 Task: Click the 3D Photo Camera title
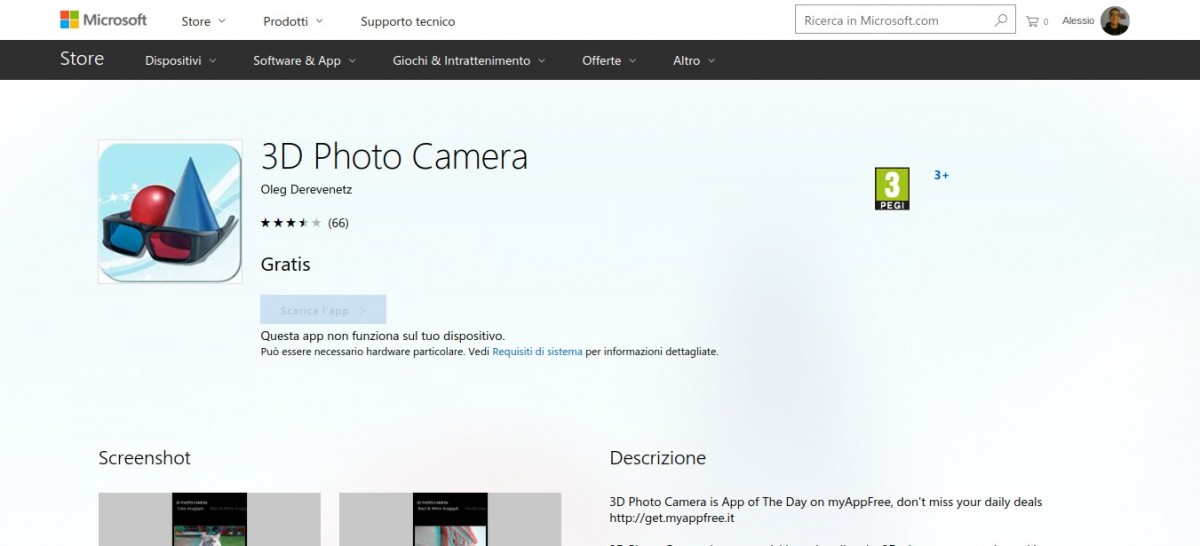coord(394,157)
